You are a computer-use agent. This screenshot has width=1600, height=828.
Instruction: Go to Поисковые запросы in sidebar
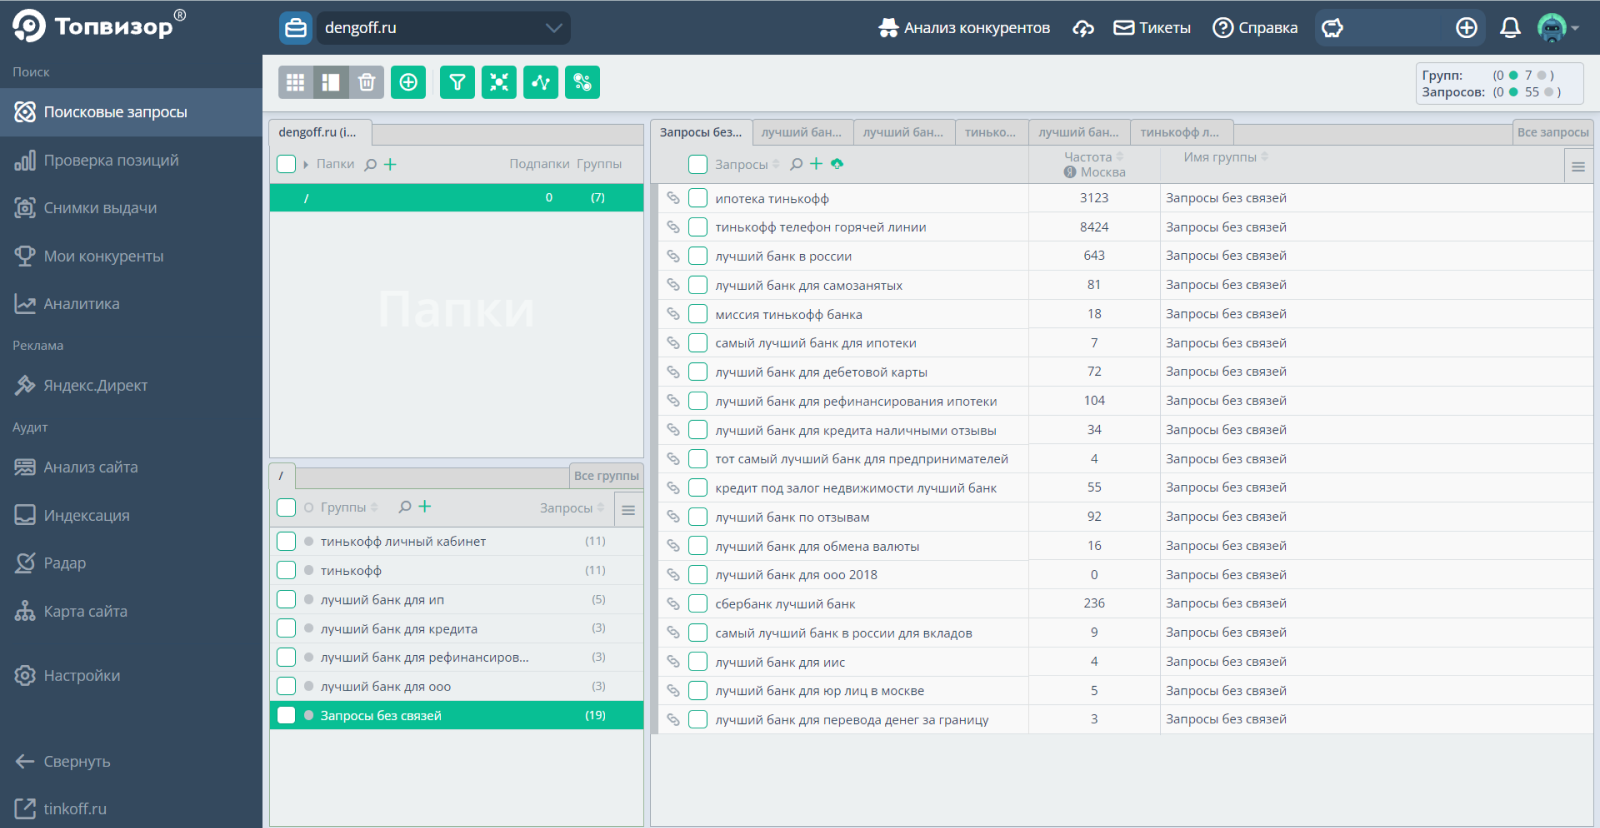[x=131, y=112]
